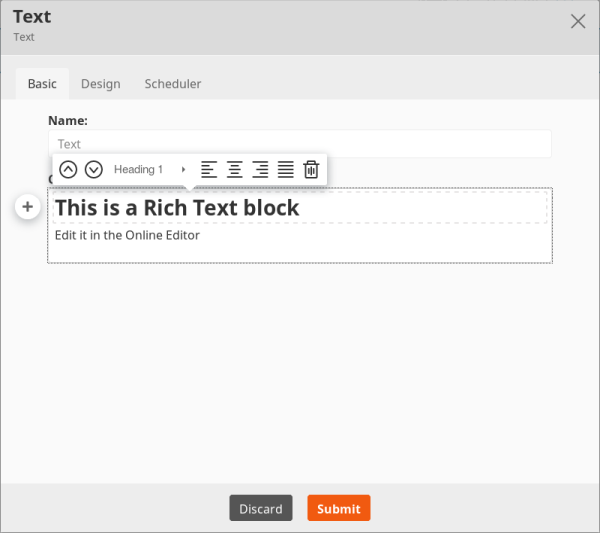Place cursor in 'Edit it in the Online Editor' line
The height and width of the screenshot is (533, 600).
pos(127,235)
